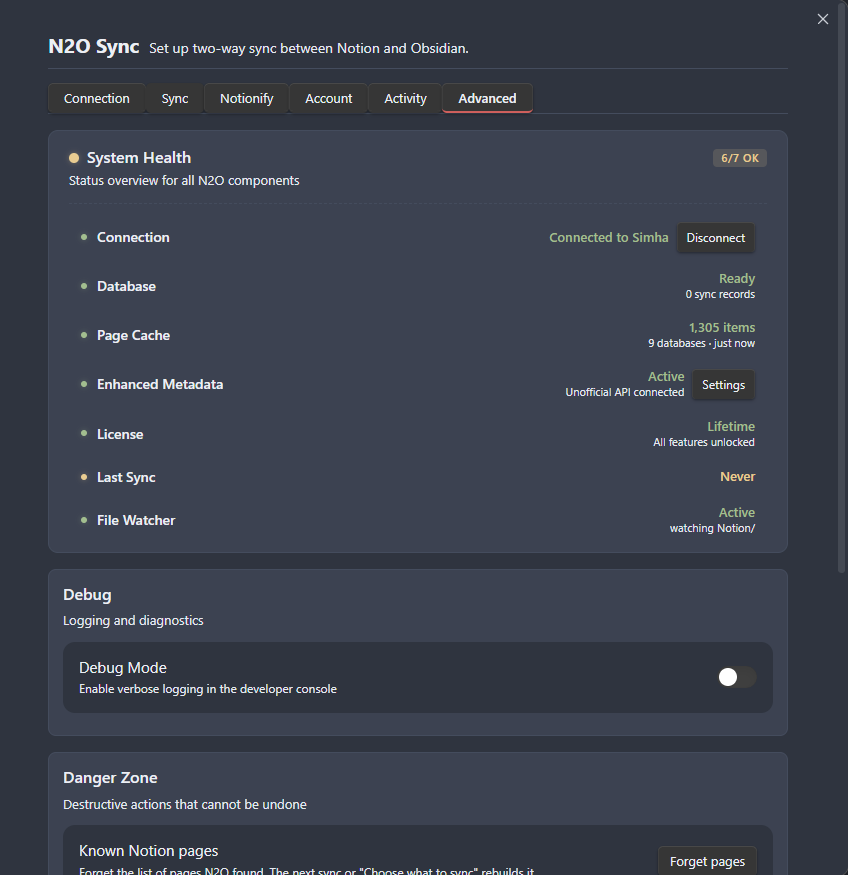Click the 'Known Notion pages' label
Screen dimensions: 848x875
pos(148,851)
